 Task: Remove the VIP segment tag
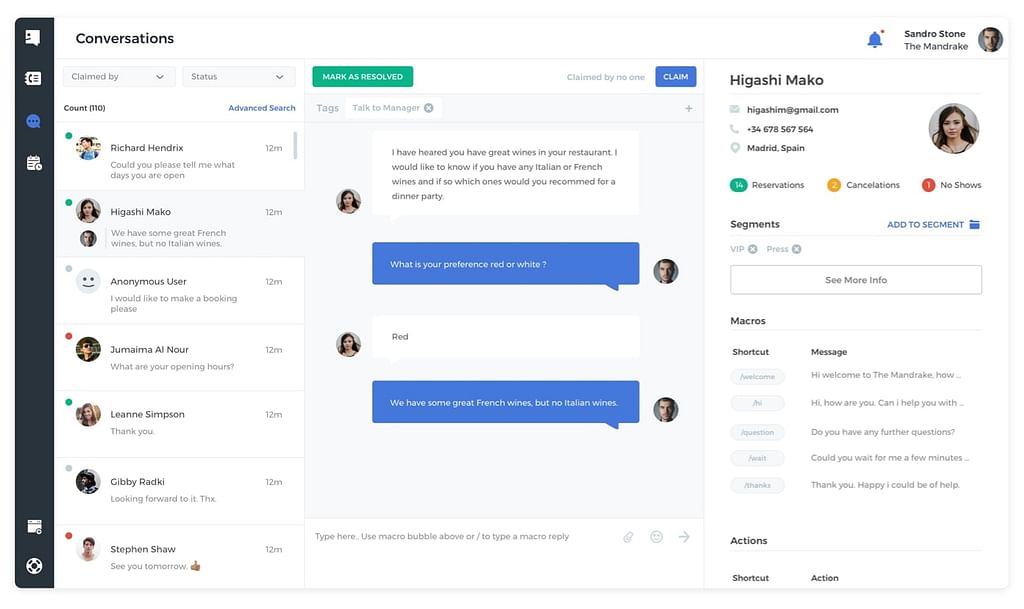(x=753, y=249)
